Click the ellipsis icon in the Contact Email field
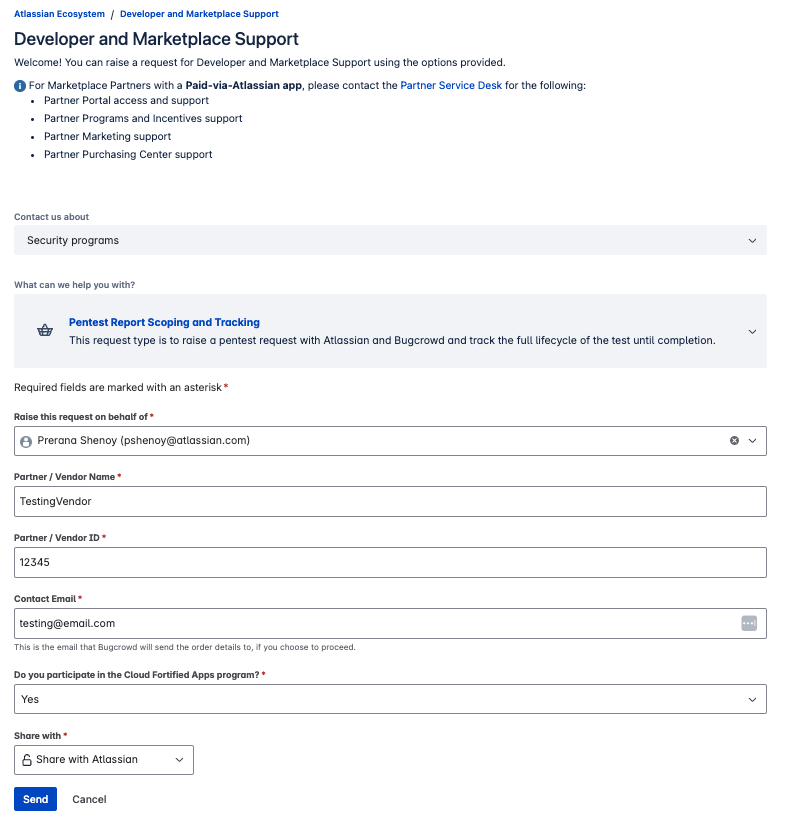Screen dimensions: 798x827 (748, 622)
